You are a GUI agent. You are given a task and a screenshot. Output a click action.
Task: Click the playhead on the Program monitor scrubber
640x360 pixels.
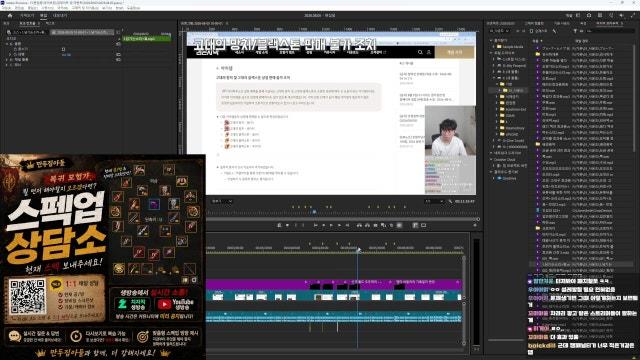(314, 211)
